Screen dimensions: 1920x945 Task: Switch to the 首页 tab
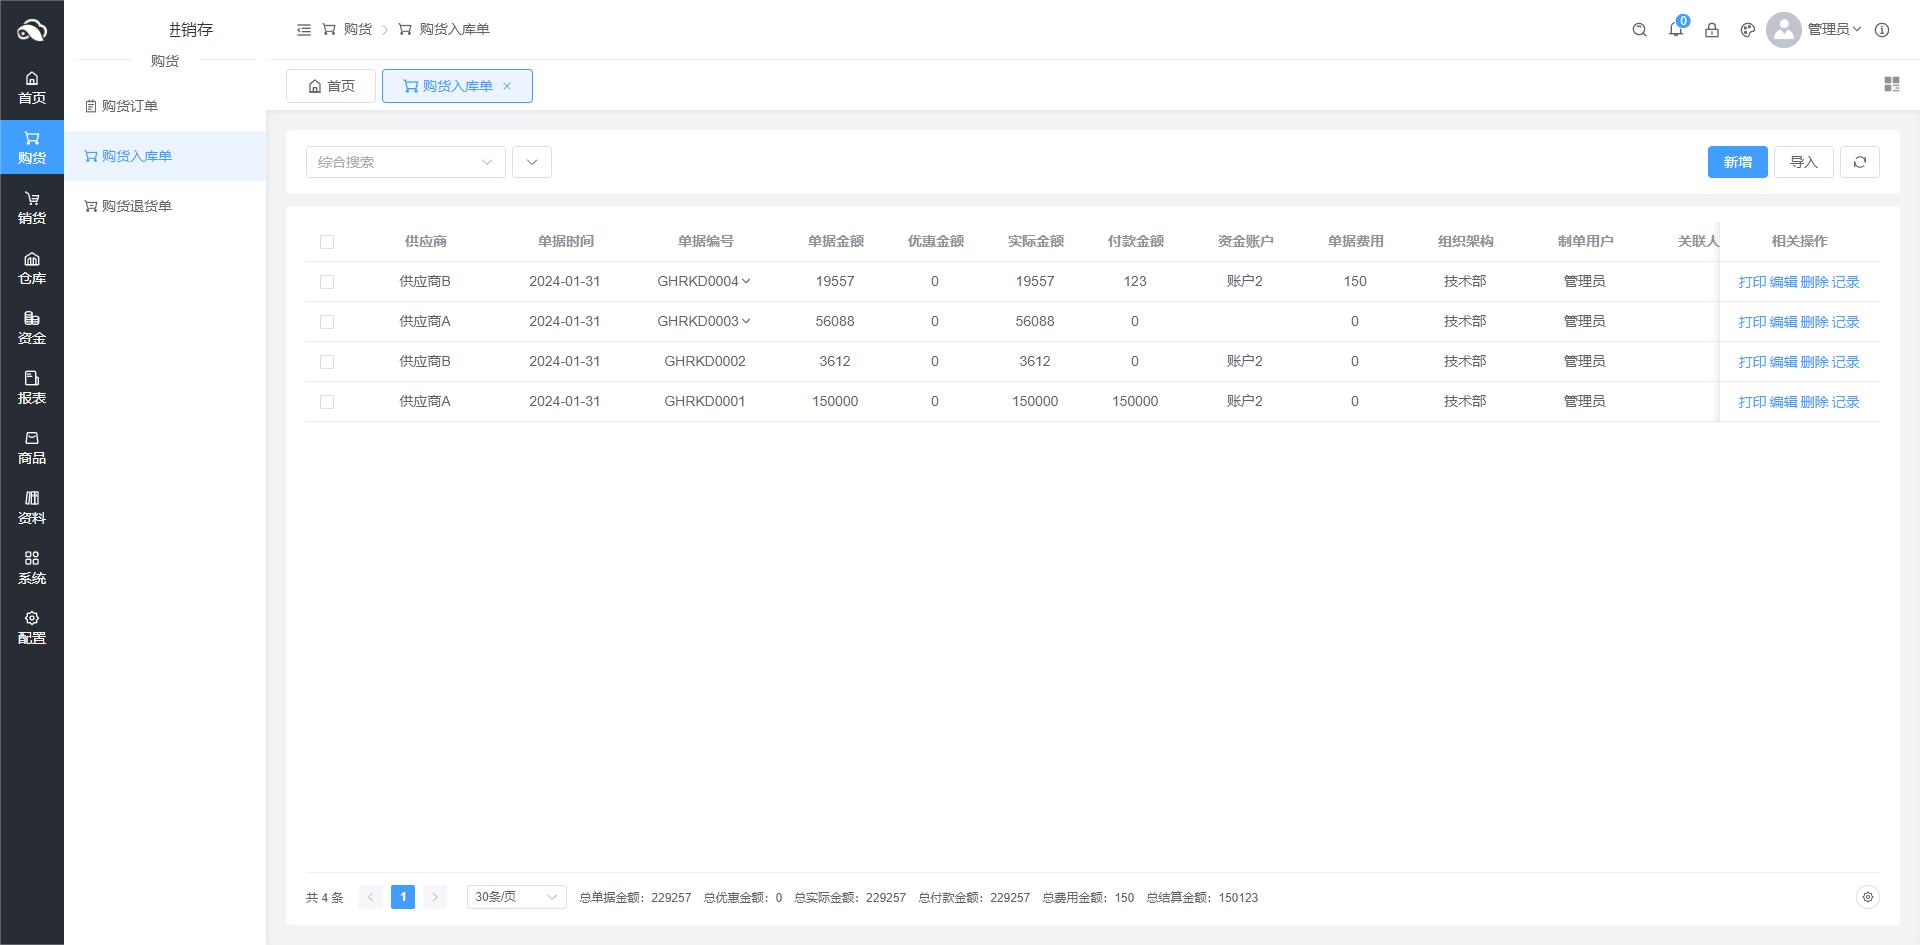(331, 86)
